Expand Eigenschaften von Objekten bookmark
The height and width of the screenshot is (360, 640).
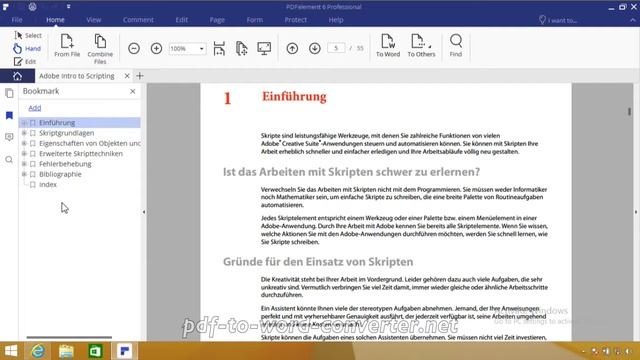[x=24, y=143]
